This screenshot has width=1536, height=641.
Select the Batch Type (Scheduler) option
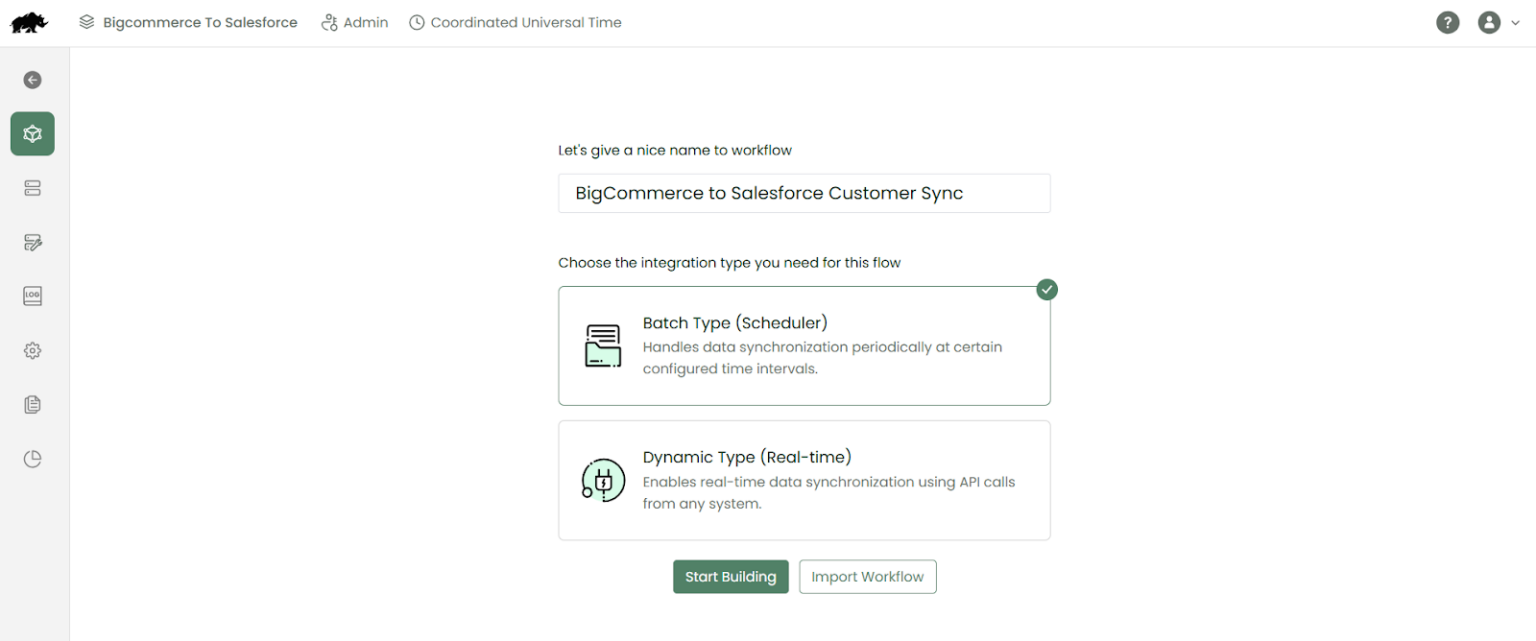pyautogui.click(x=804, y=346)
